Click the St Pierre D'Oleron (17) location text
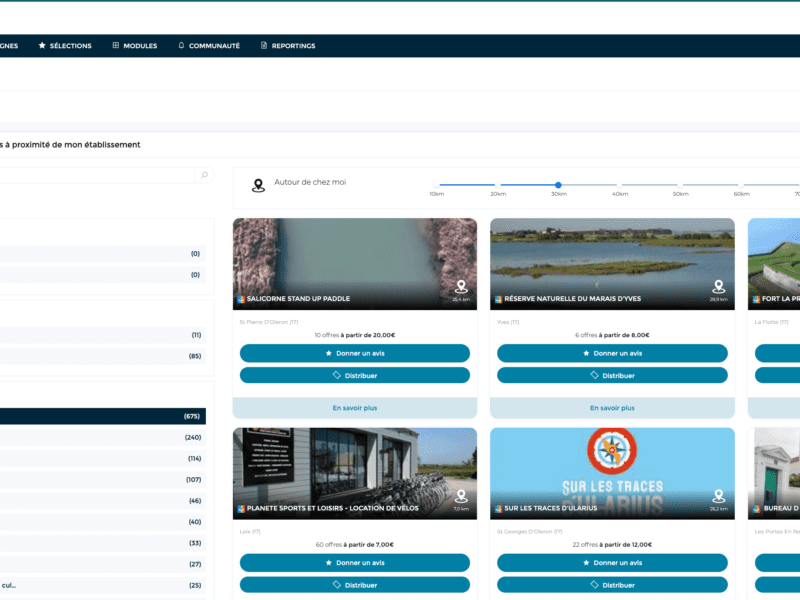Image resolution: width=800 pixels, height=600 pixels. [269, 322]
